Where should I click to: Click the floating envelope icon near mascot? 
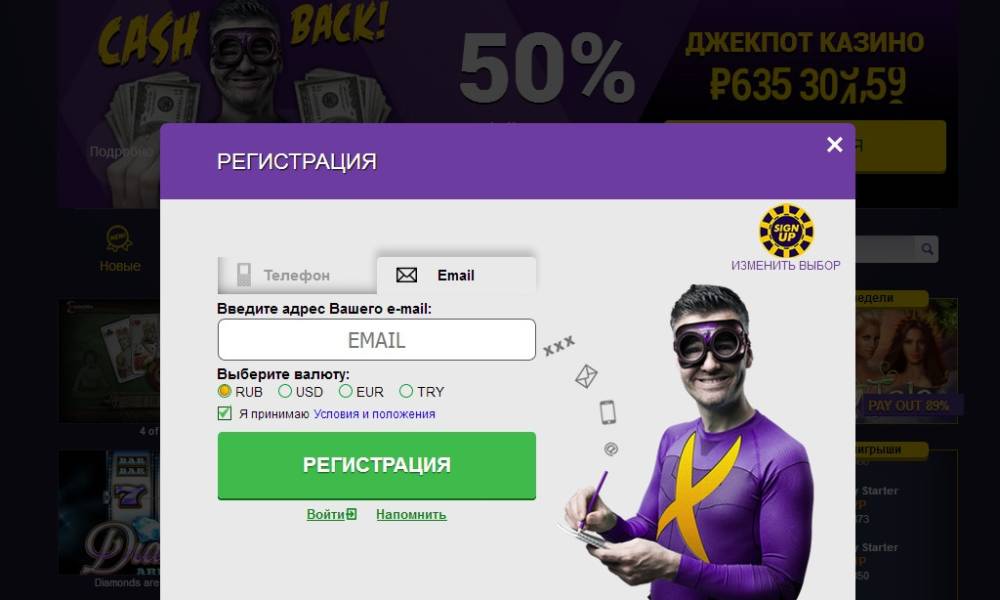tap(586, 376)
